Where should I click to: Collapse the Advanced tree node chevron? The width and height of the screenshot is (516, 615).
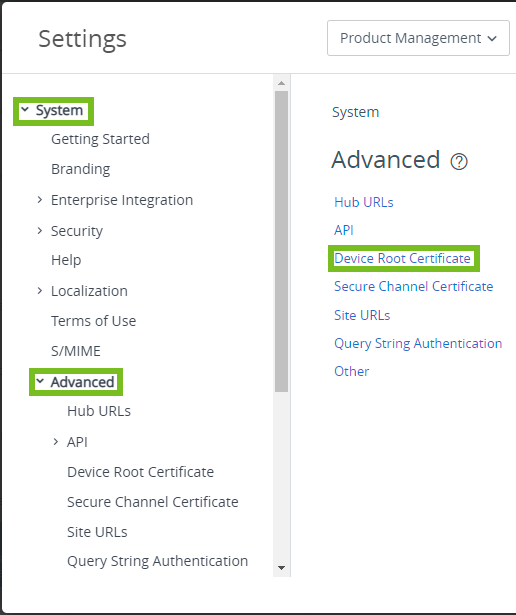40,381
